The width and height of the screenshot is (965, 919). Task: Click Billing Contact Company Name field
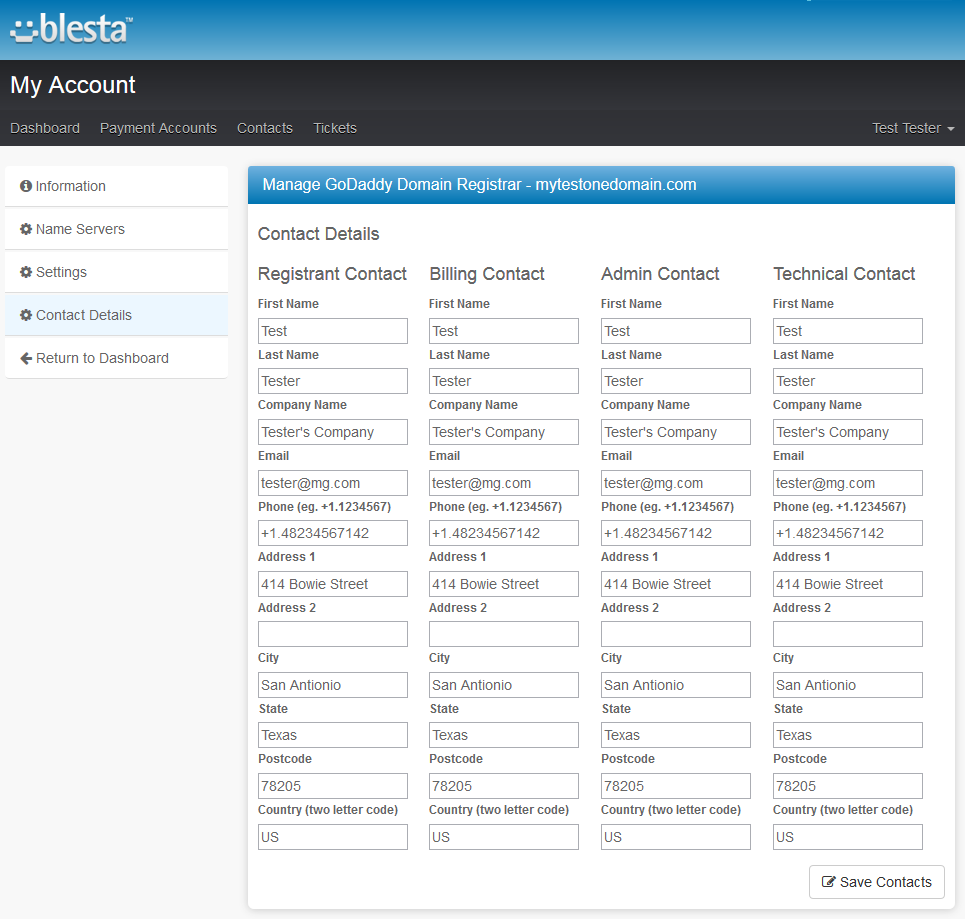tap(504, 432)
